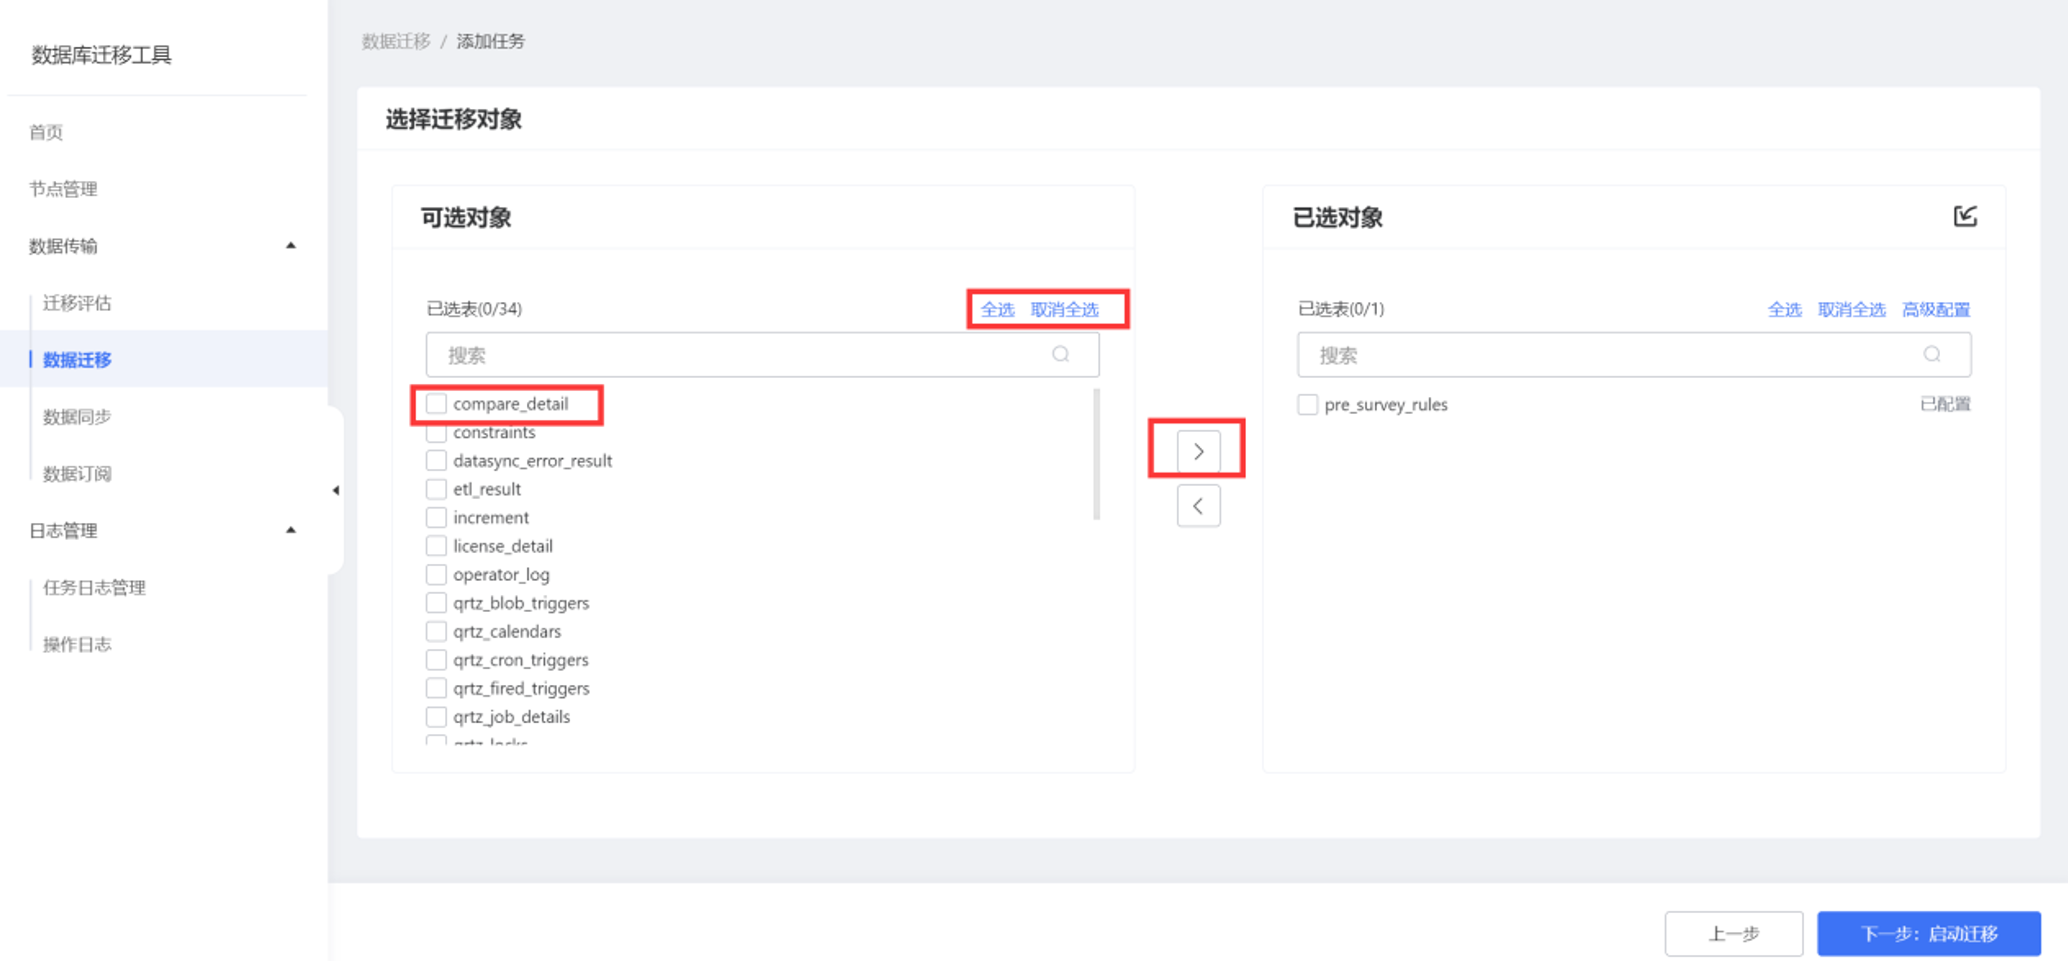Screen dimensions: 2068x961
Task: Check the operator_log checkbox
Action: click(436, 574)
